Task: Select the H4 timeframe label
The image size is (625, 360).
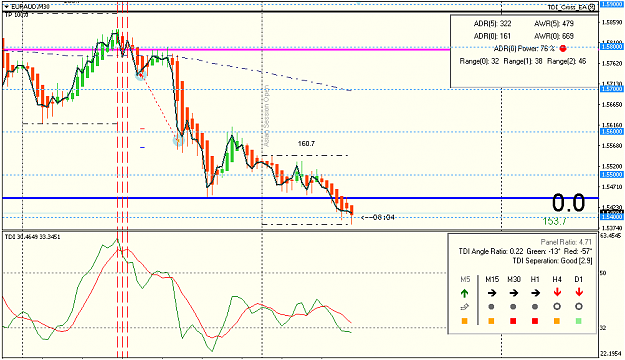Action: (x=557, y=279)
